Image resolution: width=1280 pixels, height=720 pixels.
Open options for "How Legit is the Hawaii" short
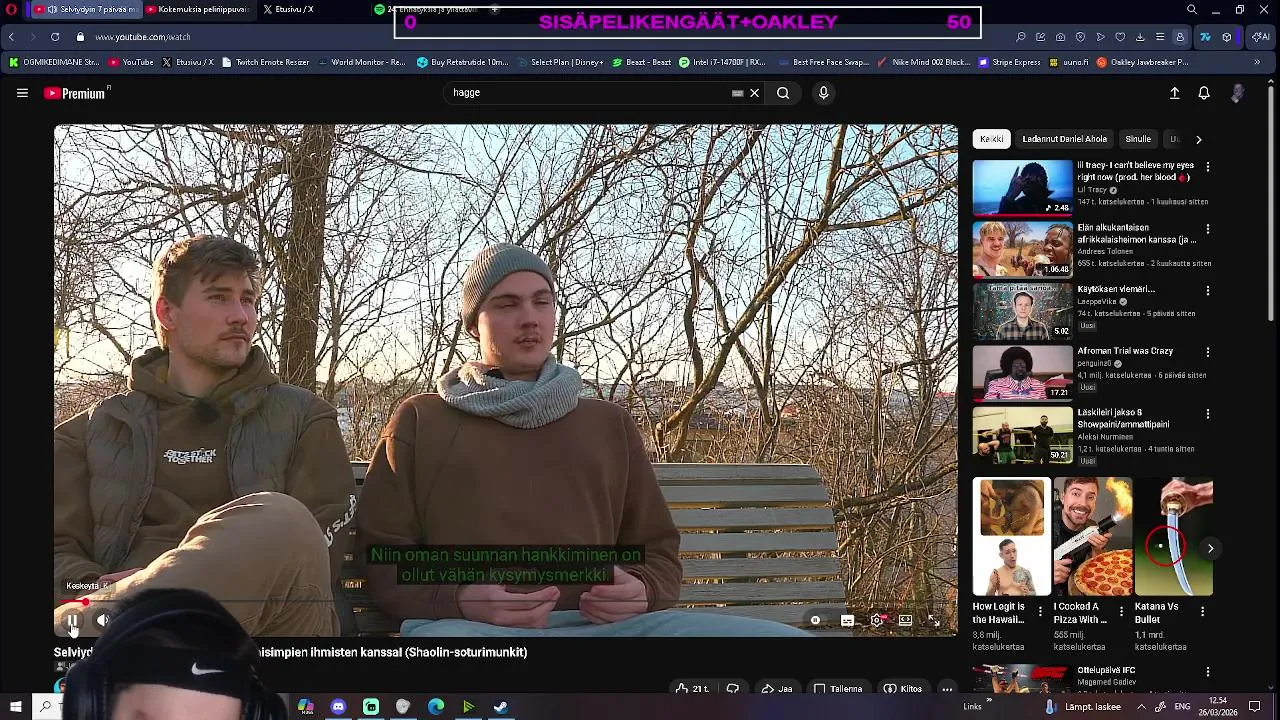coord(1039,611)
